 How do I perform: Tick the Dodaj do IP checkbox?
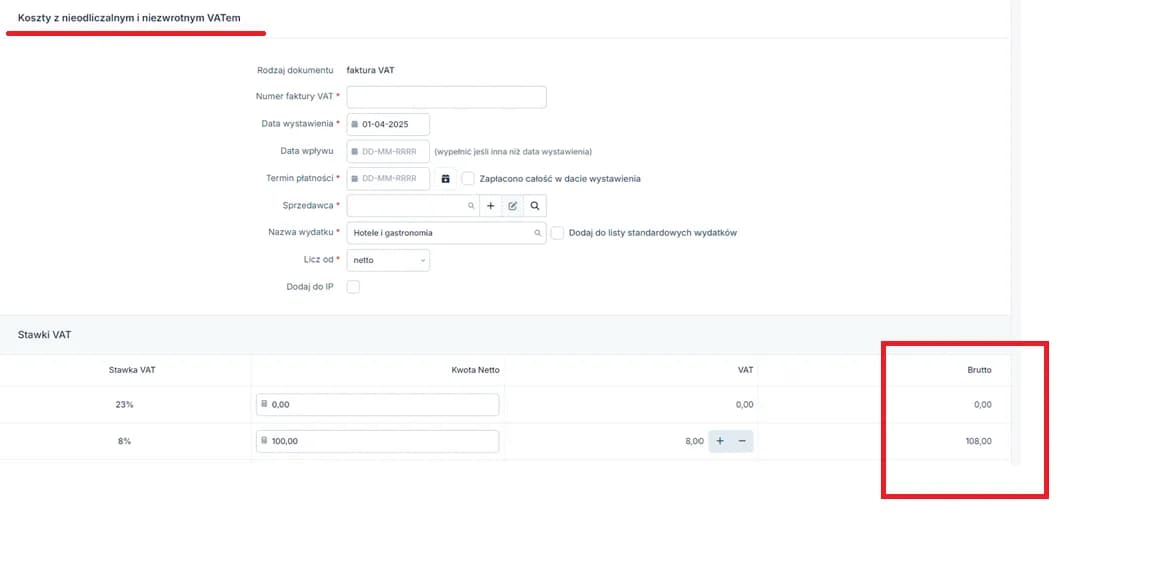point(353,287)
